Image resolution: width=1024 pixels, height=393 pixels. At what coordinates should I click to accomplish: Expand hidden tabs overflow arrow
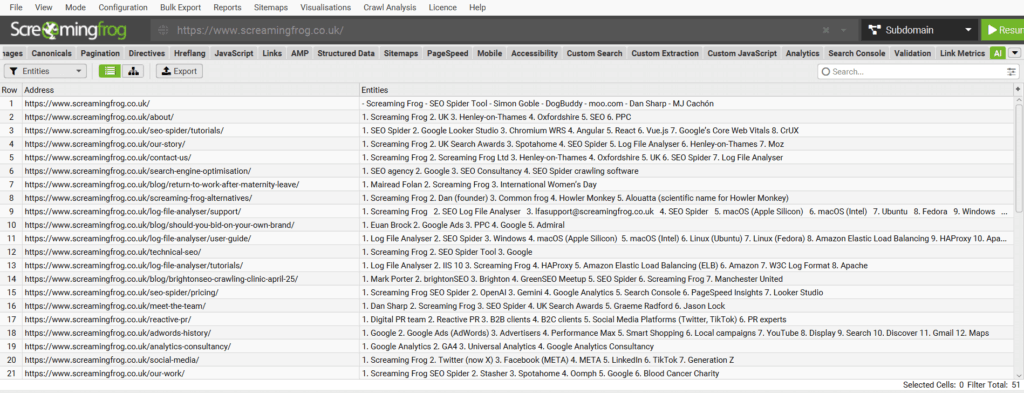coord(1015,54)
